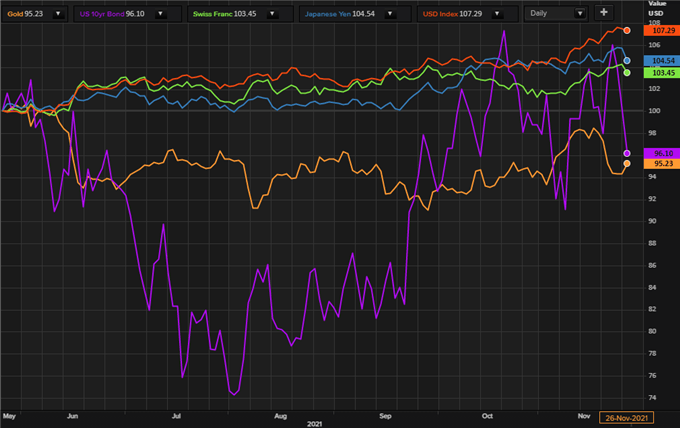Select the Gold legend label
The height and width of the screenshot is (428, 680).
coord(15,15)
